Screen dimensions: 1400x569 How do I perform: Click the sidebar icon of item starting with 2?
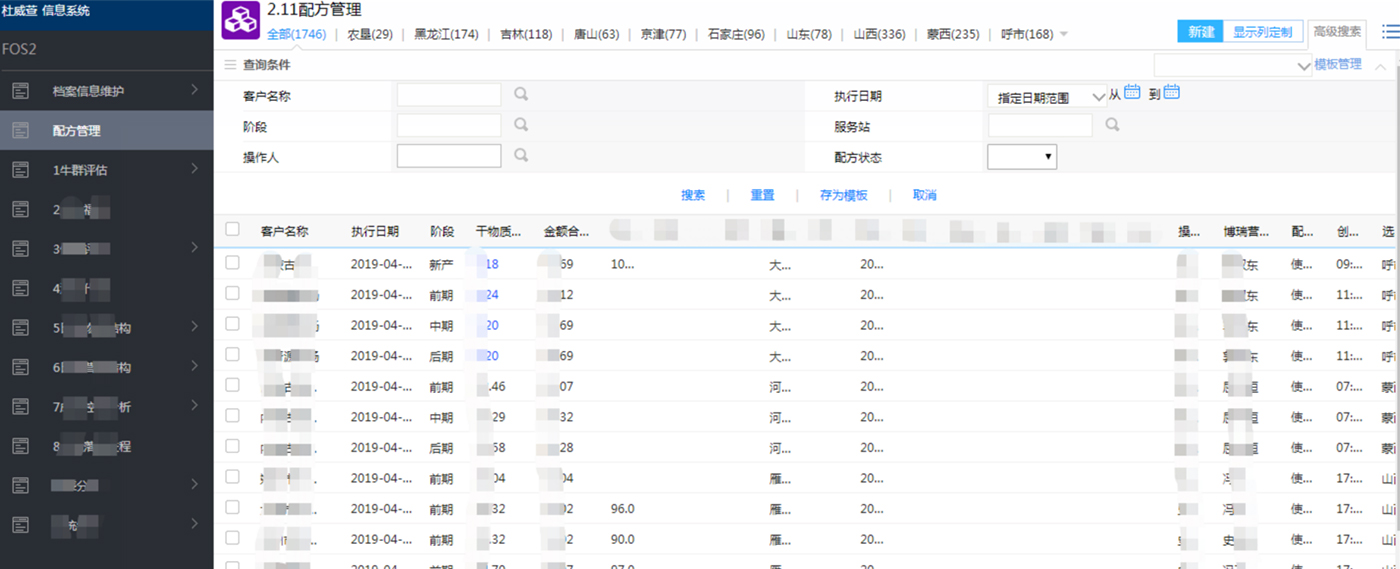(20, 209)
